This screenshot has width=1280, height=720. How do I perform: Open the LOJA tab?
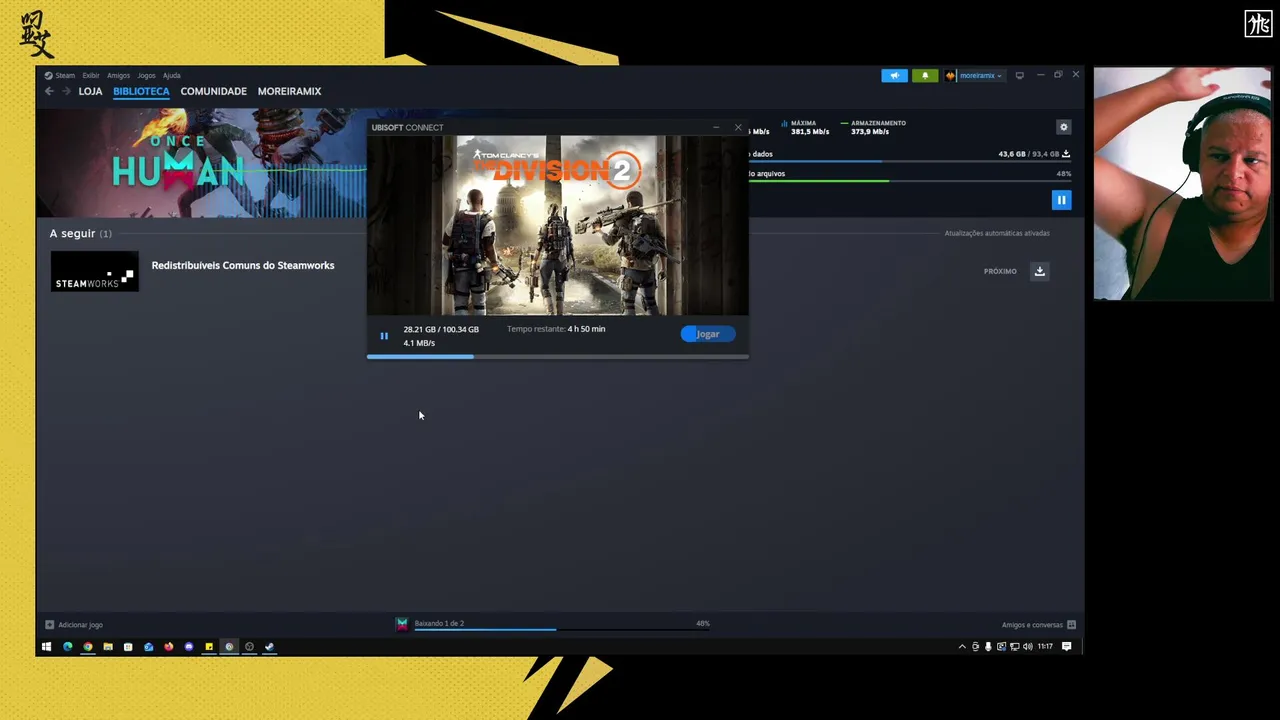[x=90, y=91]
